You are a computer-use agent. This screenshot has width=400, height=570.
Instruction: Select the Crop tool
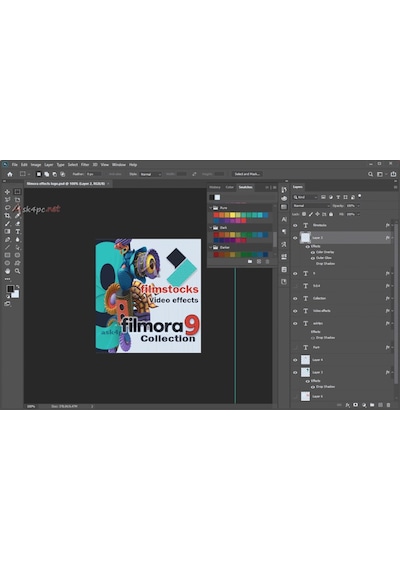click(x=7, y=216)
